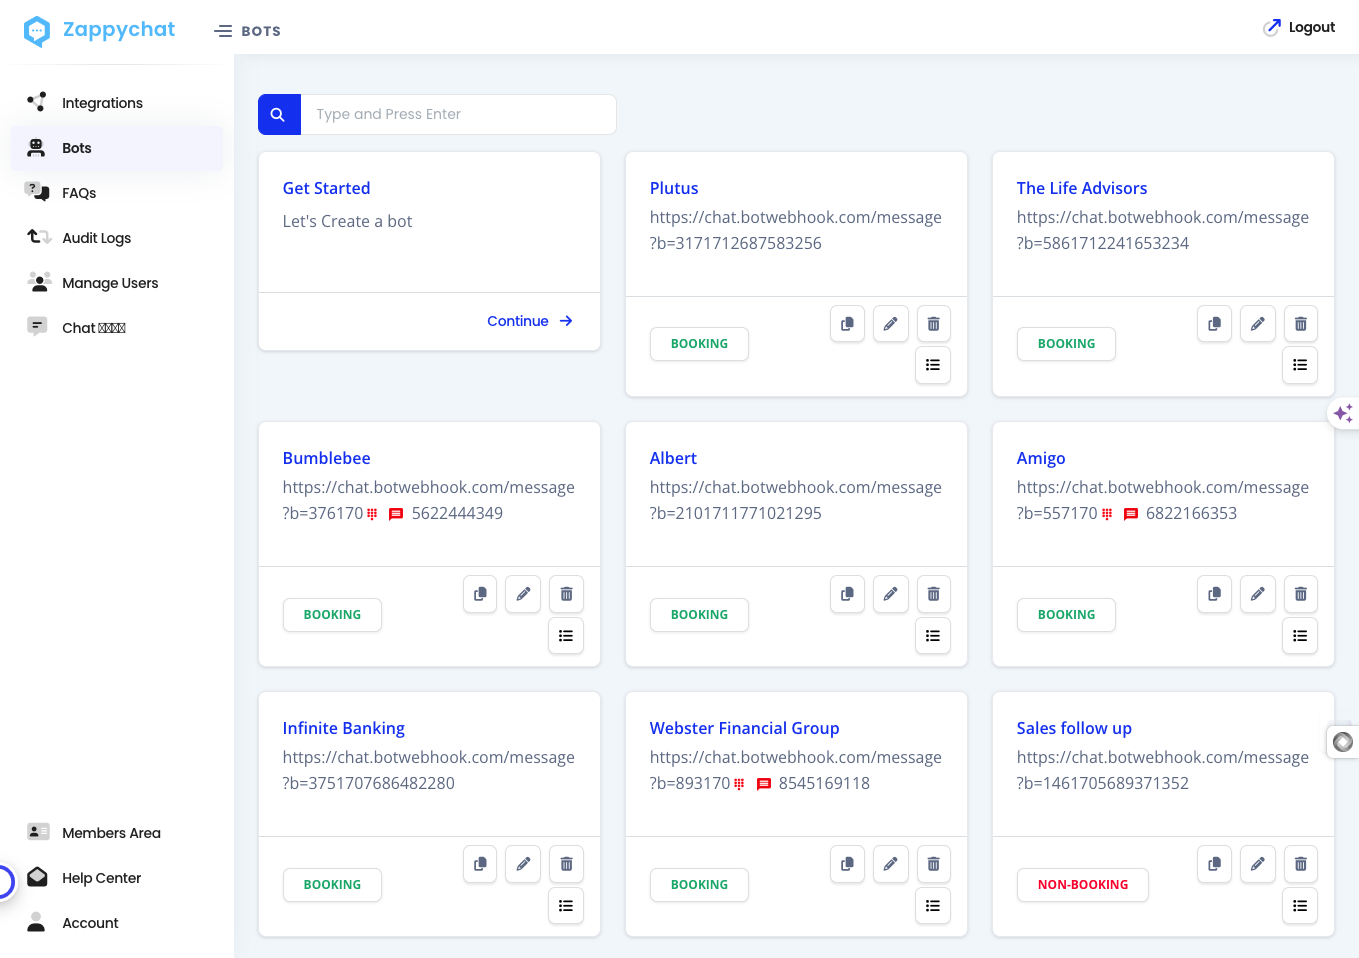Edit the Infinite Banking bot with pencil icon
This screenshot has width=1359, height=958.
523,864
